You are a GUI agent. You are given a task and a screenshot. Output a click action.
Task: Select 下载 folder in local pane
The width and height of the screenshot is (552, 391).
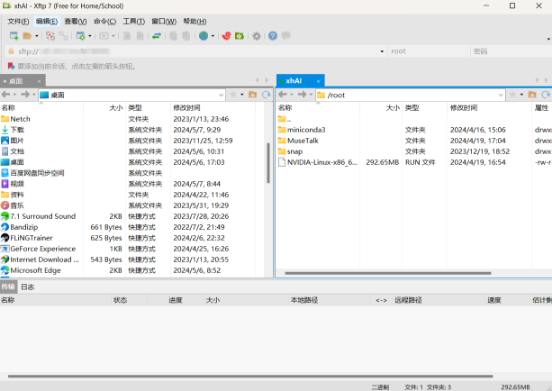[13, 130]
